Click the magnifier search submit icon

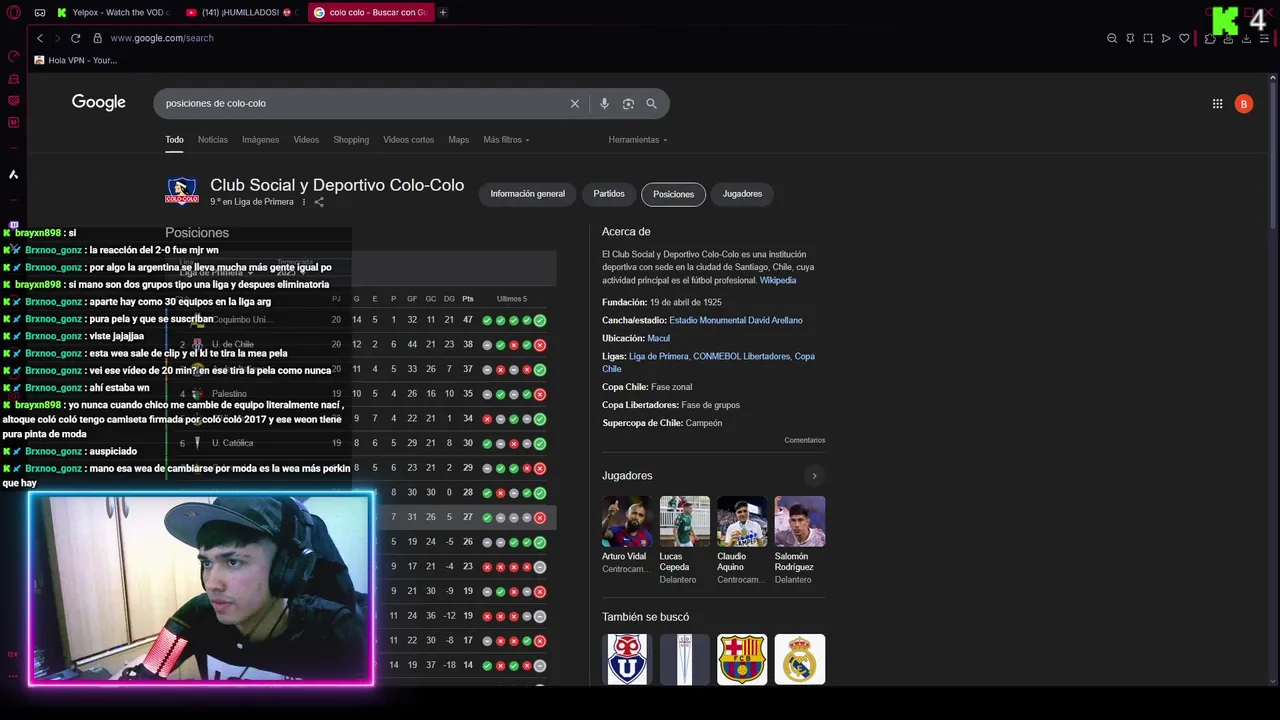651,103
